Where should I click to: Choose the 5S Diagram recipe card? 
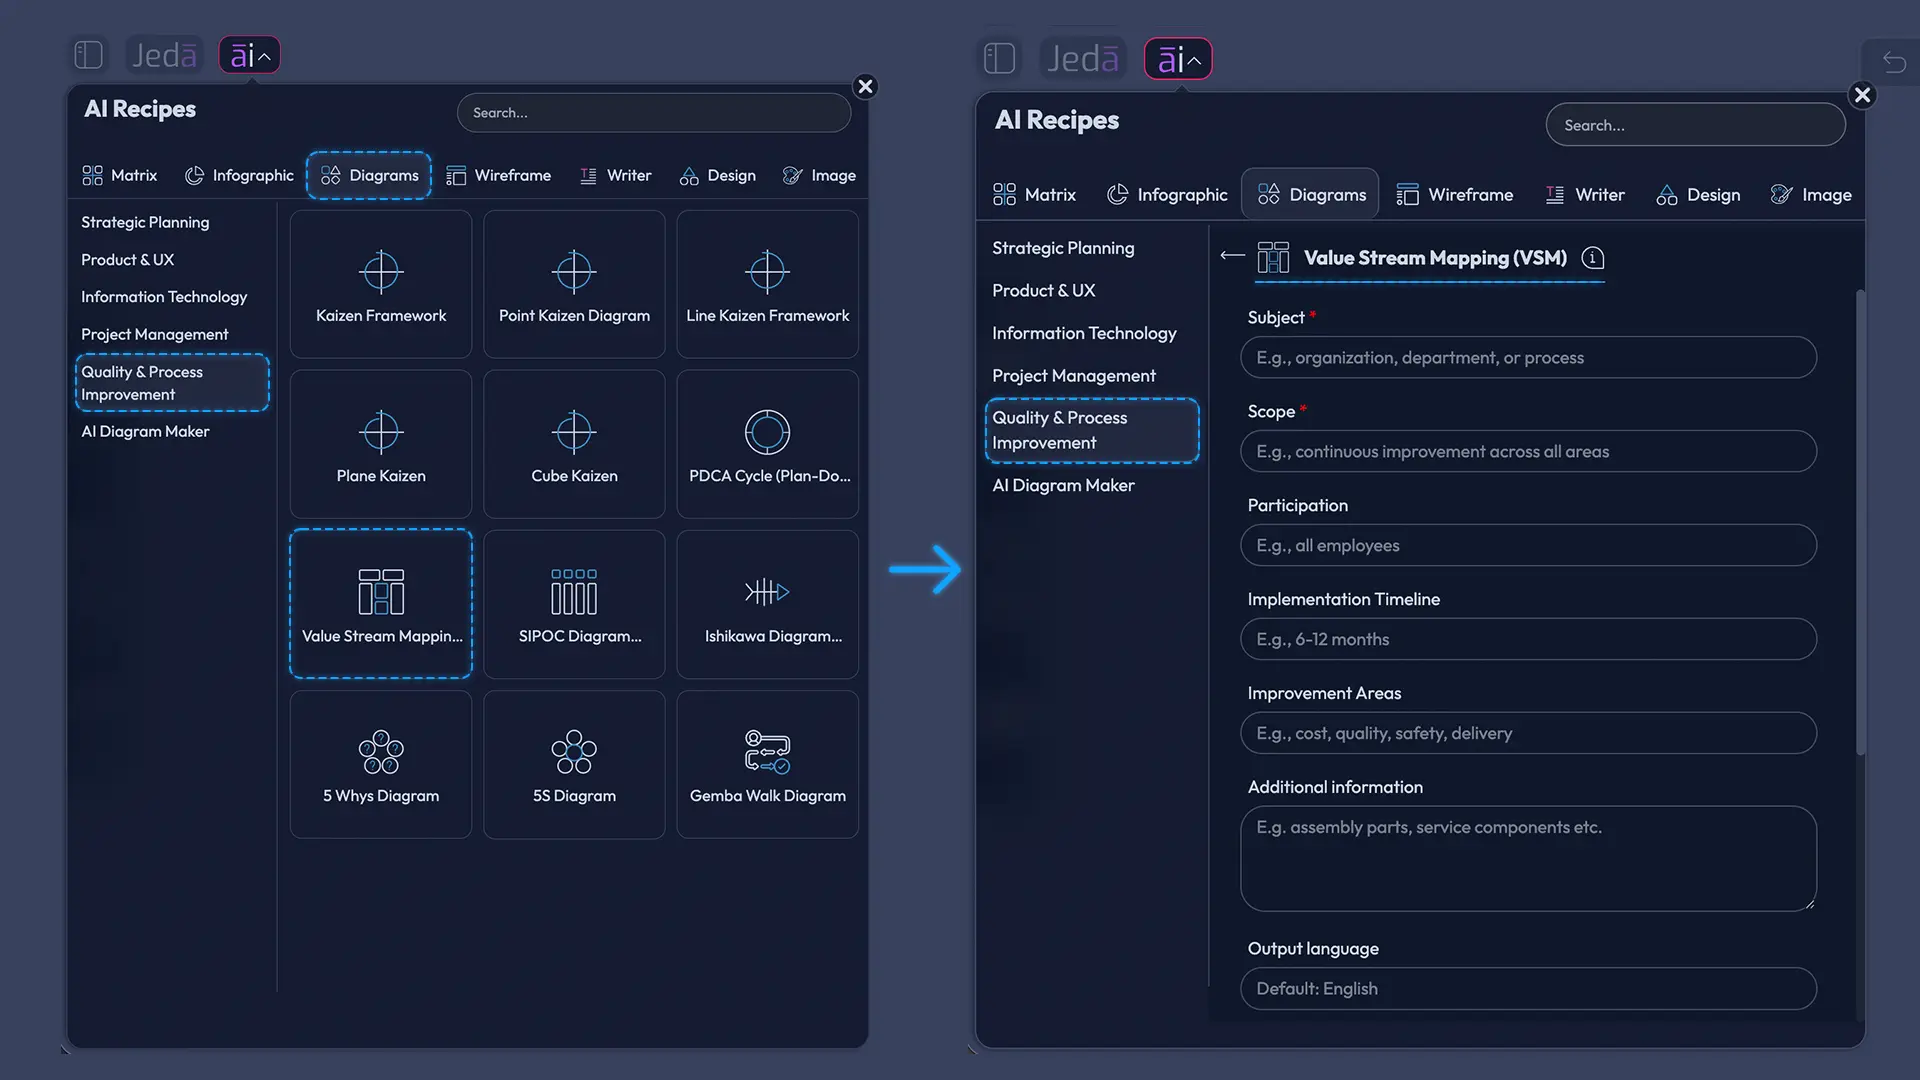tap(574, 765)
